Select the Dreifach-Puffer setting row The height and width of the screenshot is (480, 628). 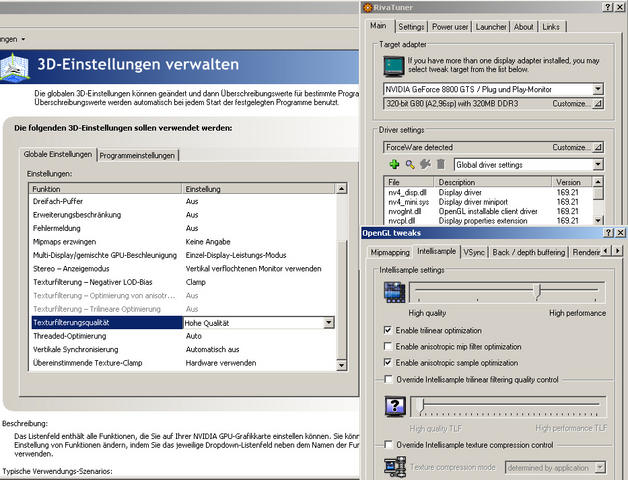pos(183,201)
